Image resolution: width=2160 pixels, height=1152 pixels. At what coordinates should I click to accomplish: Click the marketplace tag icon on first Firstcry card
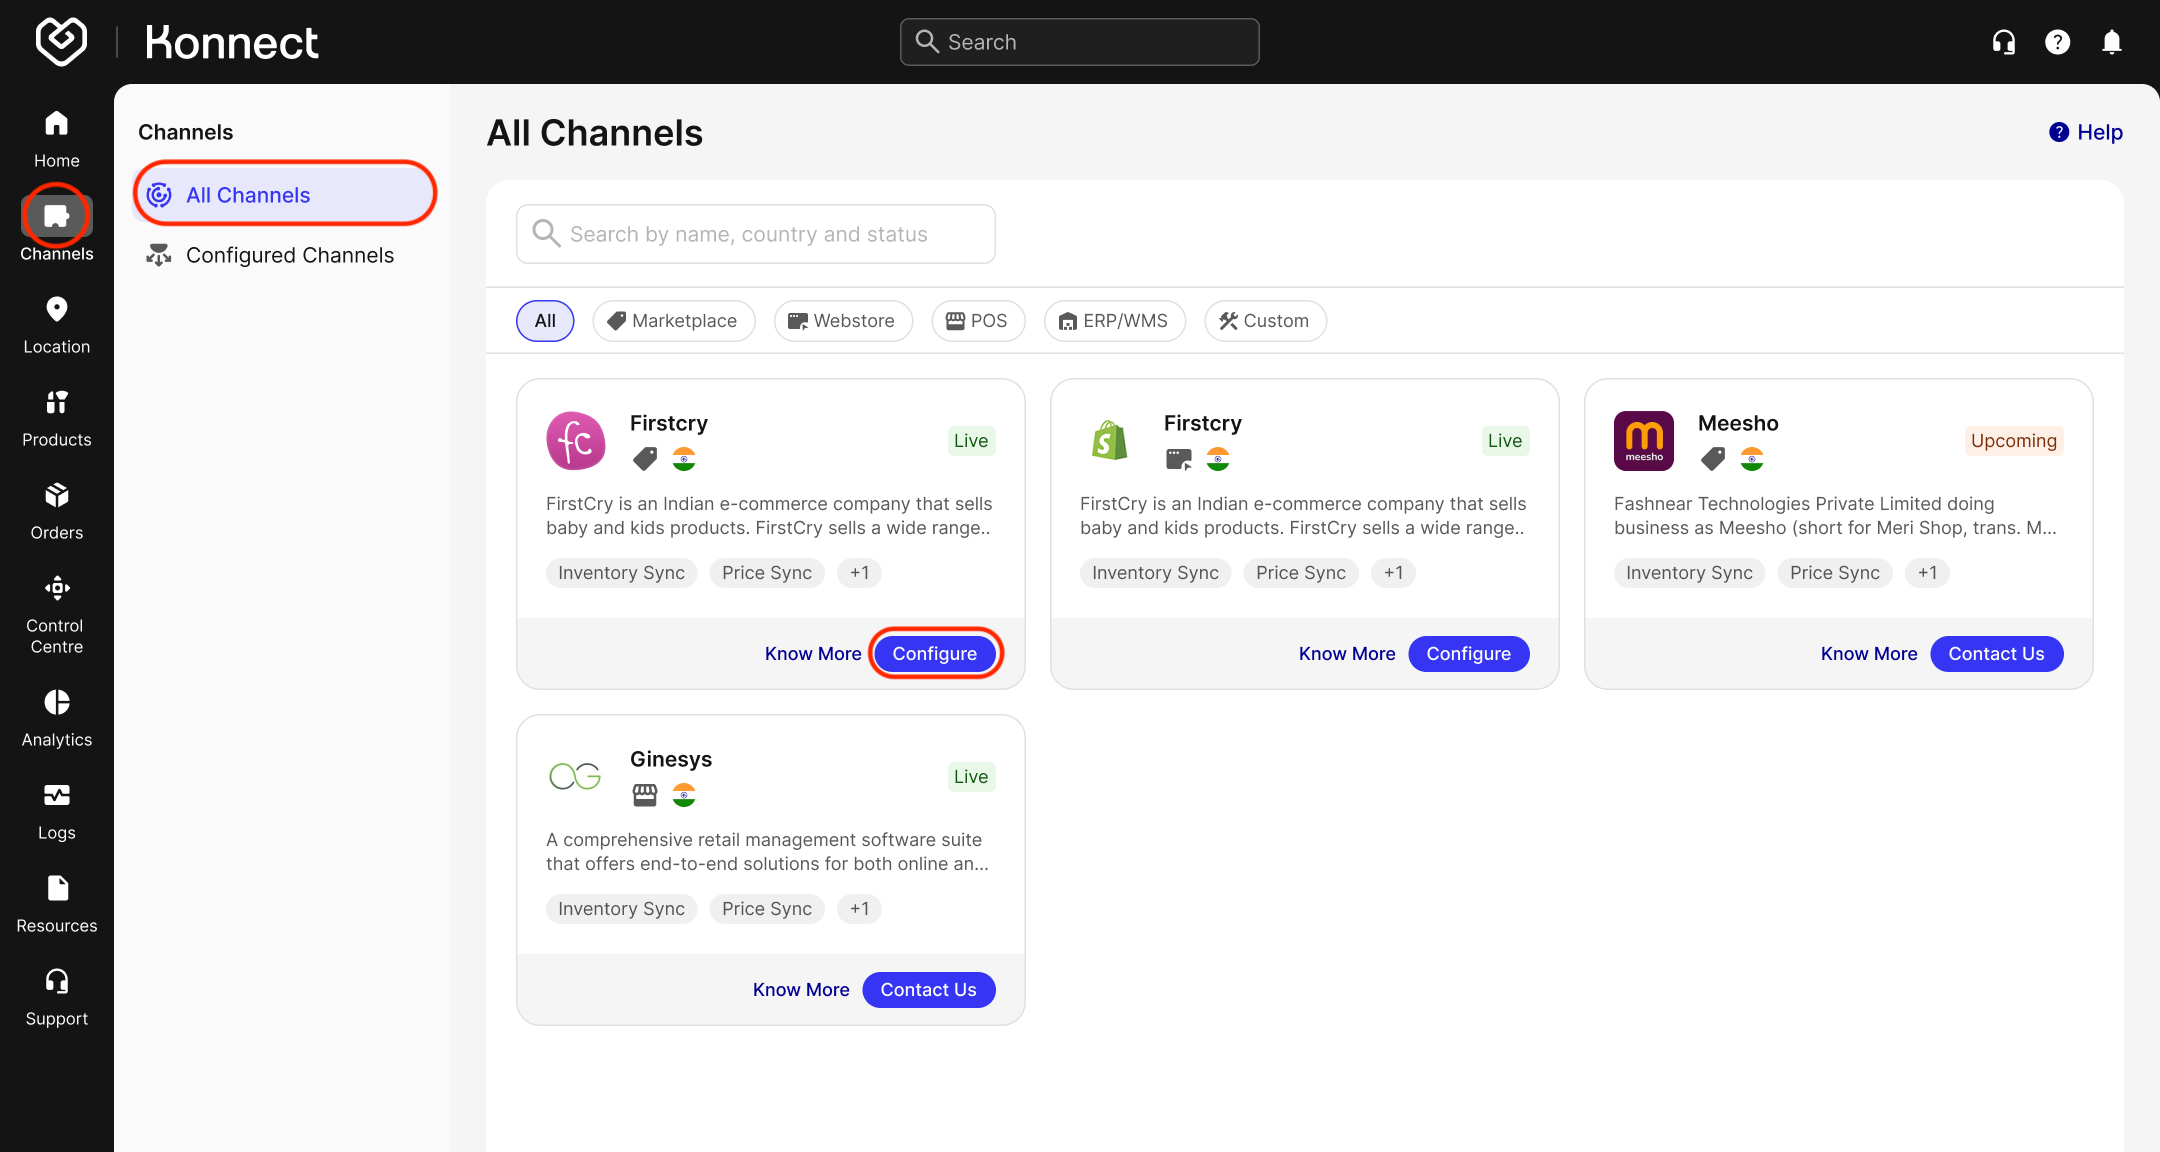(x=645, y=459)
